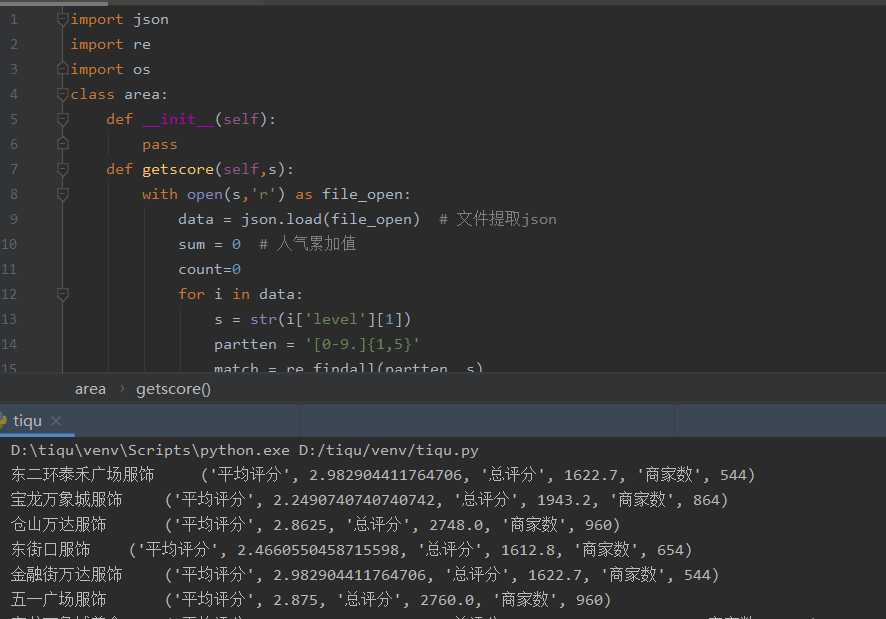Click line number 7 in the gutter

[x=14, y=169]
